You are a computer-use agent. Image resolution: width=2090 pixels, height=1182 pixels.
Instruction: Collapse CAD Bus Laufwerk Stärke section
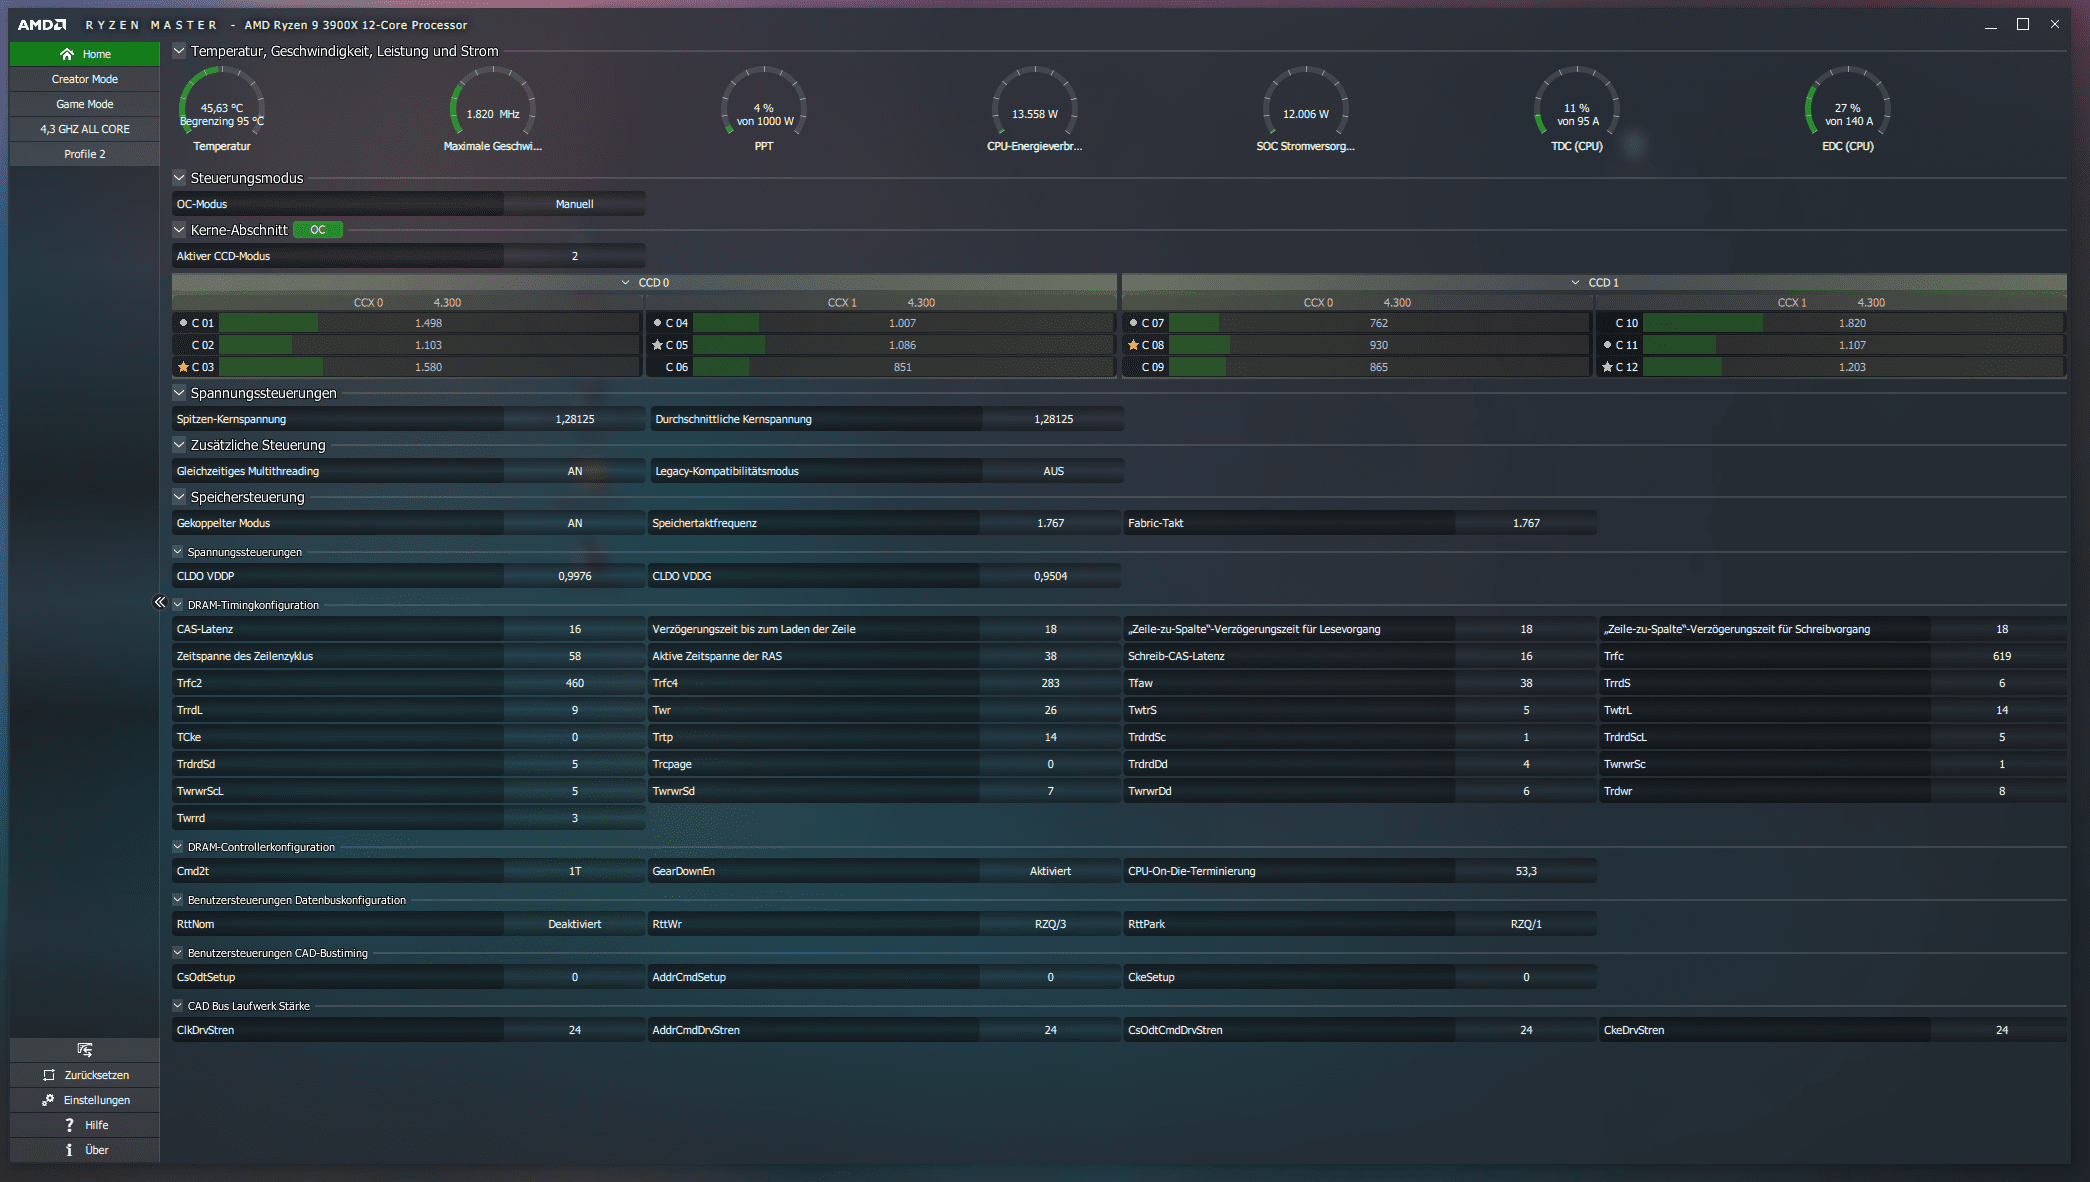pyautogui.click(x=178, y=1006)
